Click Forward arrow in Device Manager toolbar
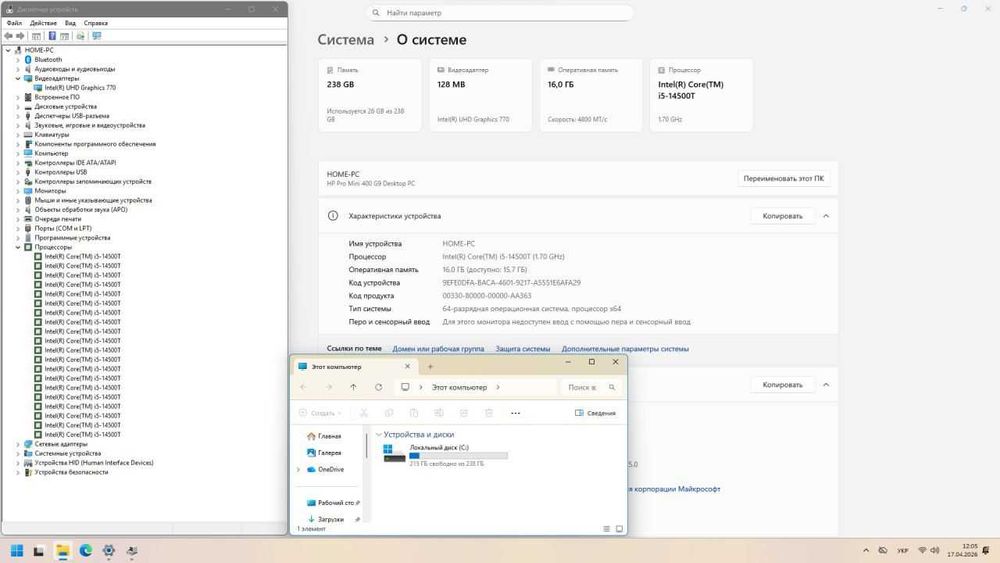Viewport: 1000px width, 563px height. (x=20, y=36)
